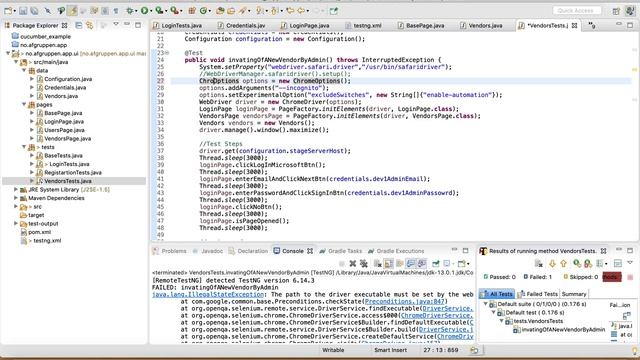Viewport: 640px width, 360px height.
Task: Open the Summary tab in TestNG results
Action: (573, 294)
